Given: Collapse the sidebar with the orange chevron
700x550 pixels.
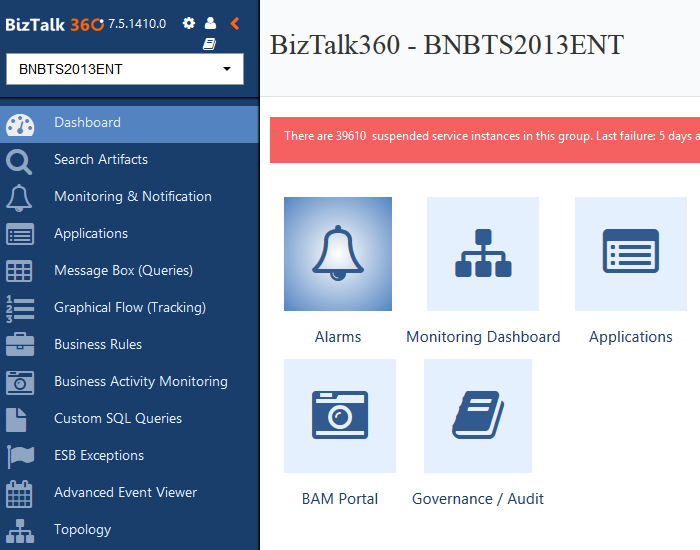Looking at the screenshot, I should tap(235, 23).
